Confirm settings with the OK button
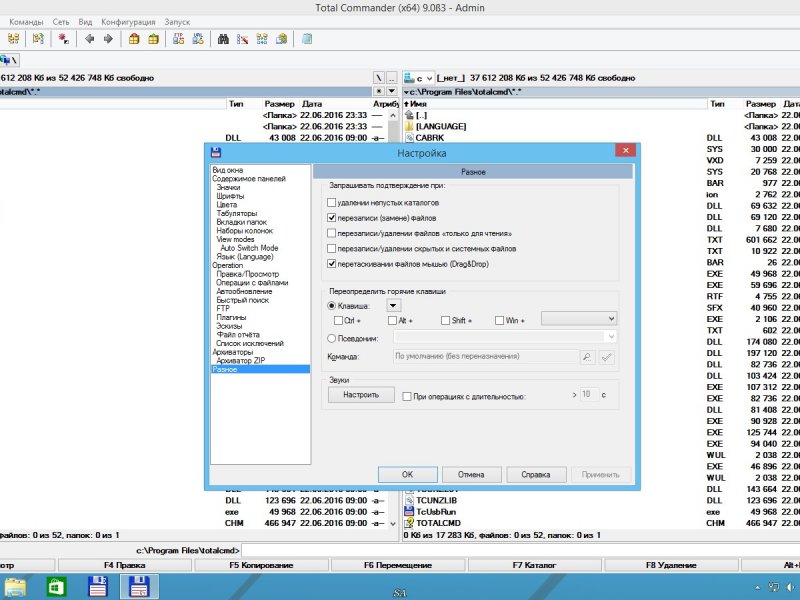This screenshot has width=800, height=600. tap(408, 474)
